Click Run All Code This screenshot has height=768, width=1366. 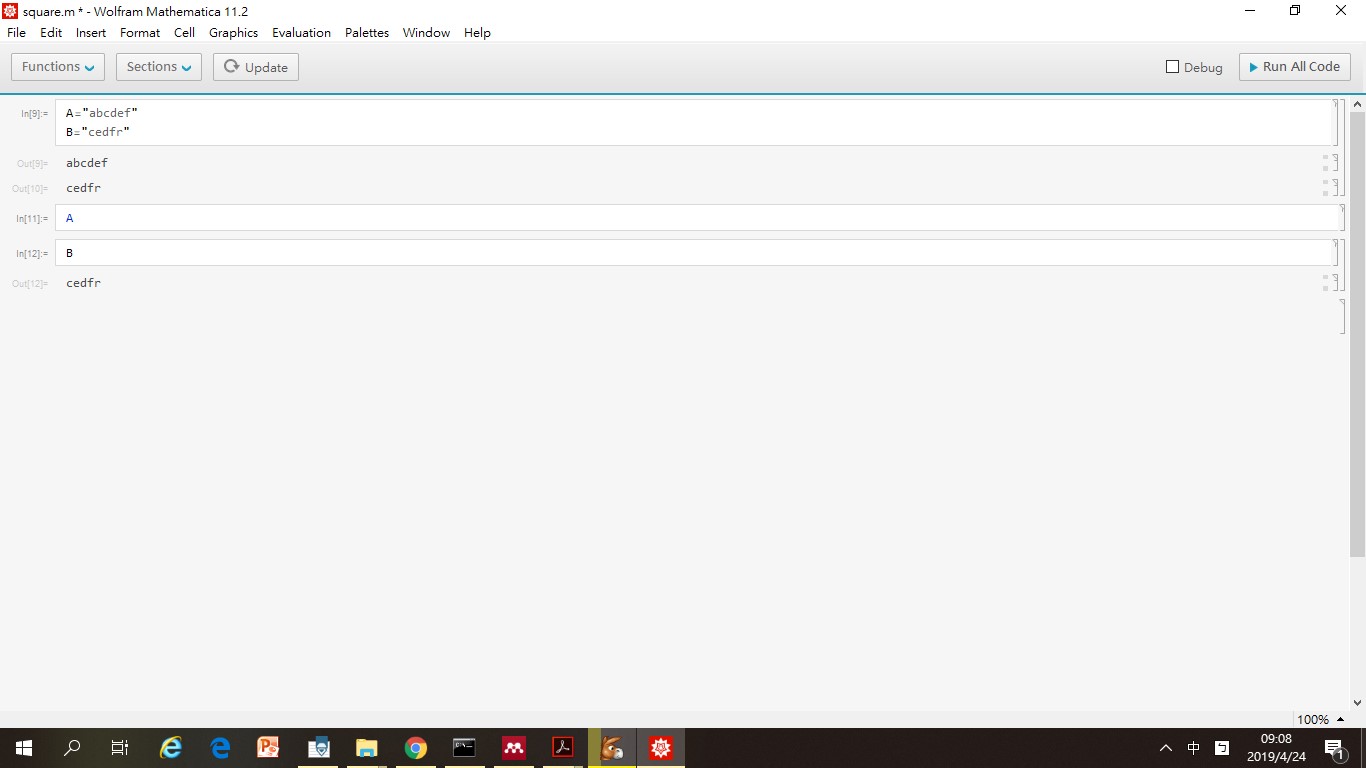point(1295,67)
